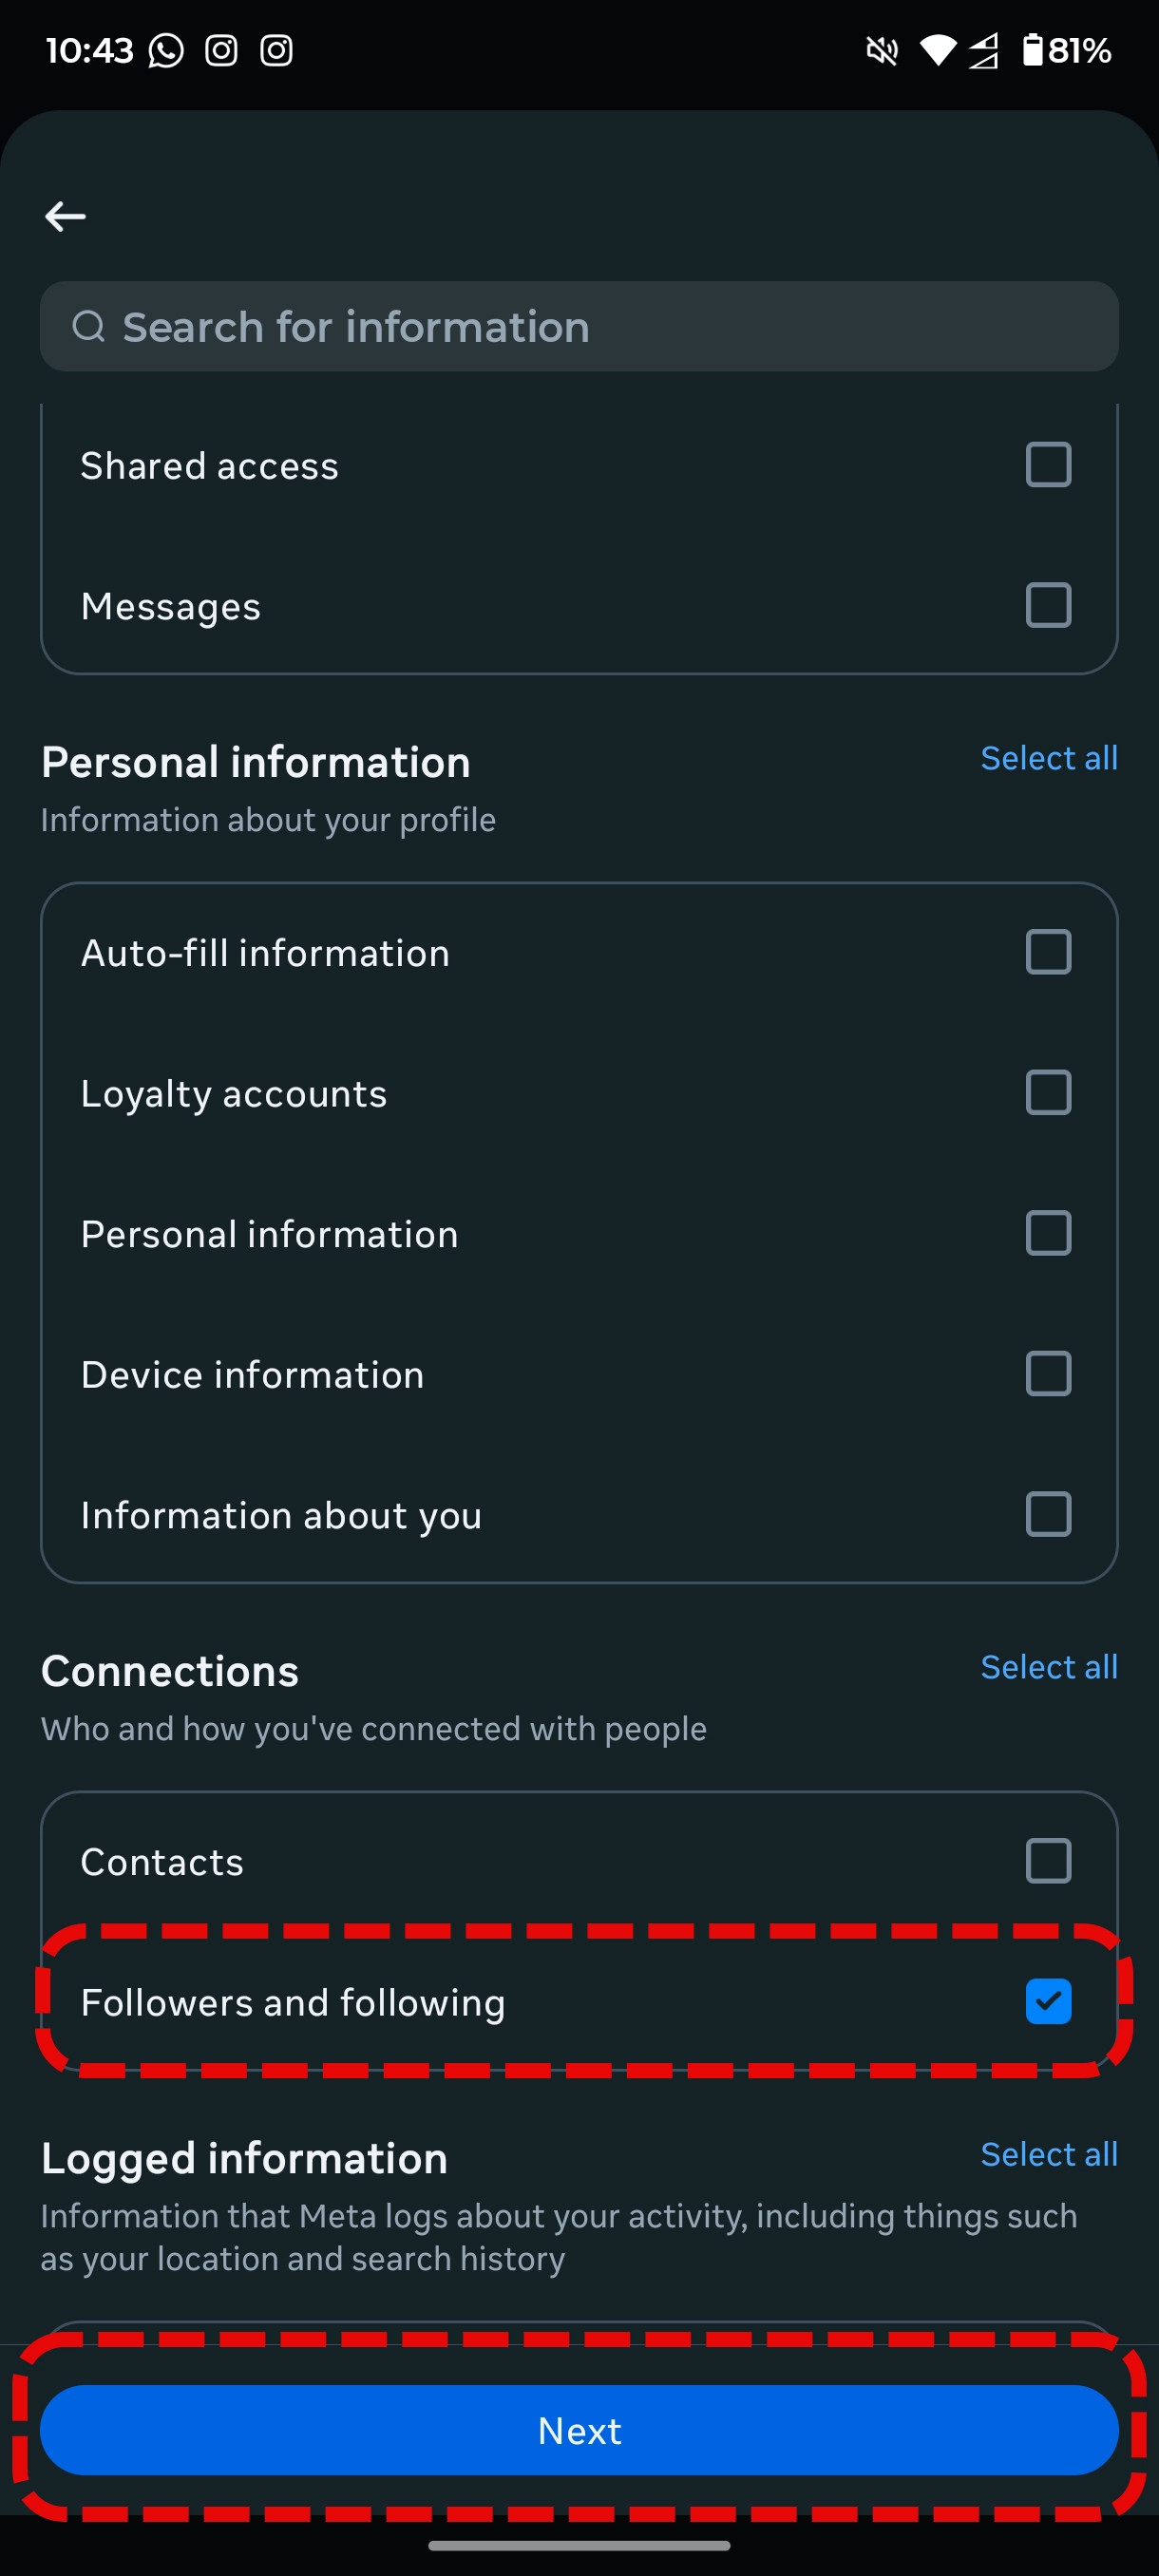This screenshot has width=1159, height=2576.
Task: Tap the first Instagram notification icon
Action: pyautogui.click(x=220, y=49)
